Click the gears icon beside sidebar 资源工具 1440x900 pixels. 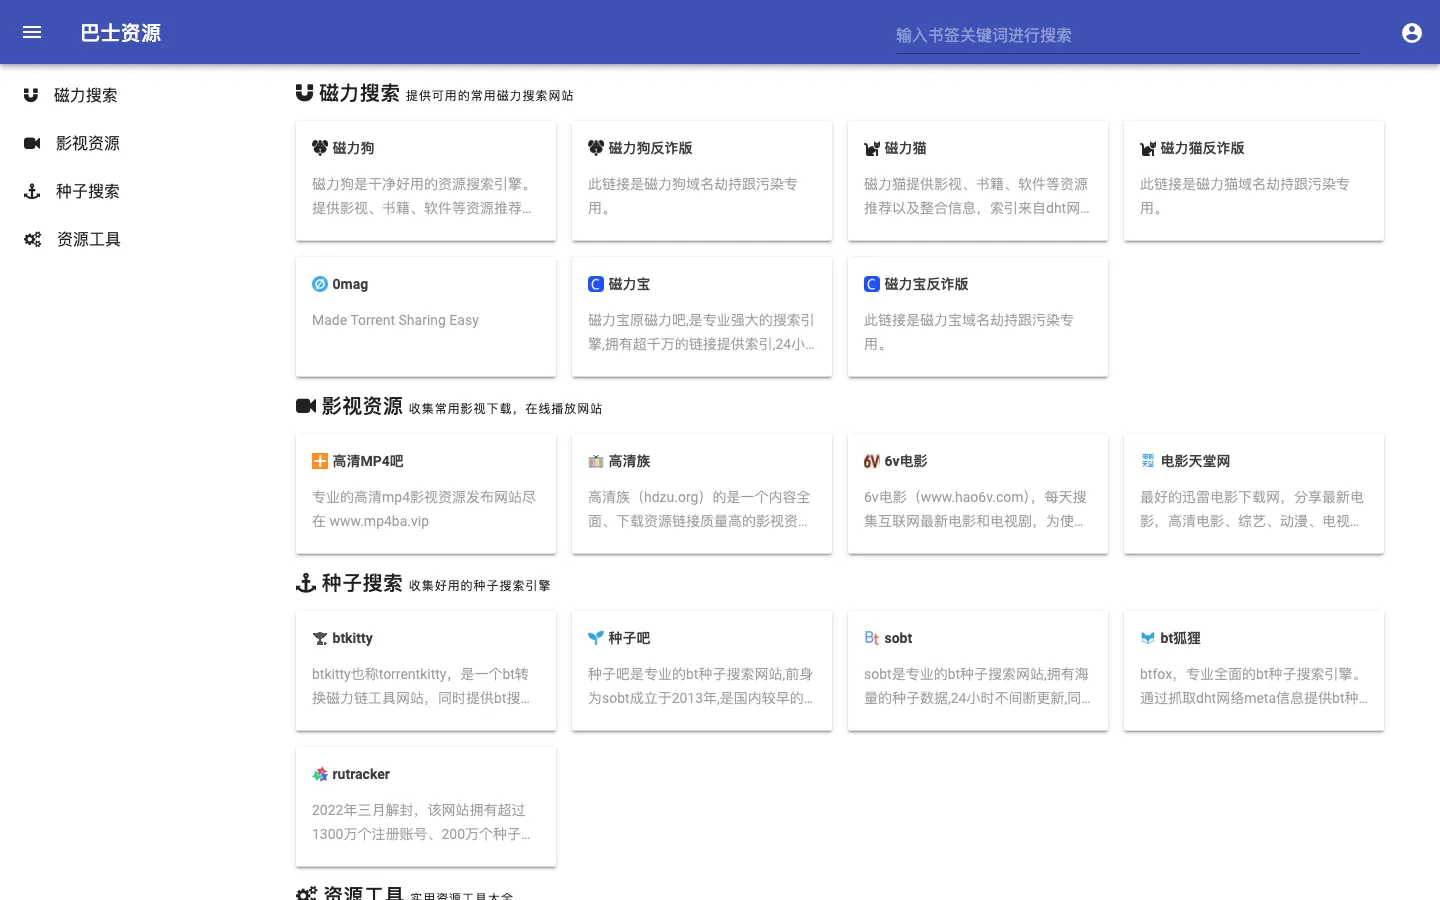coord(33,239)
